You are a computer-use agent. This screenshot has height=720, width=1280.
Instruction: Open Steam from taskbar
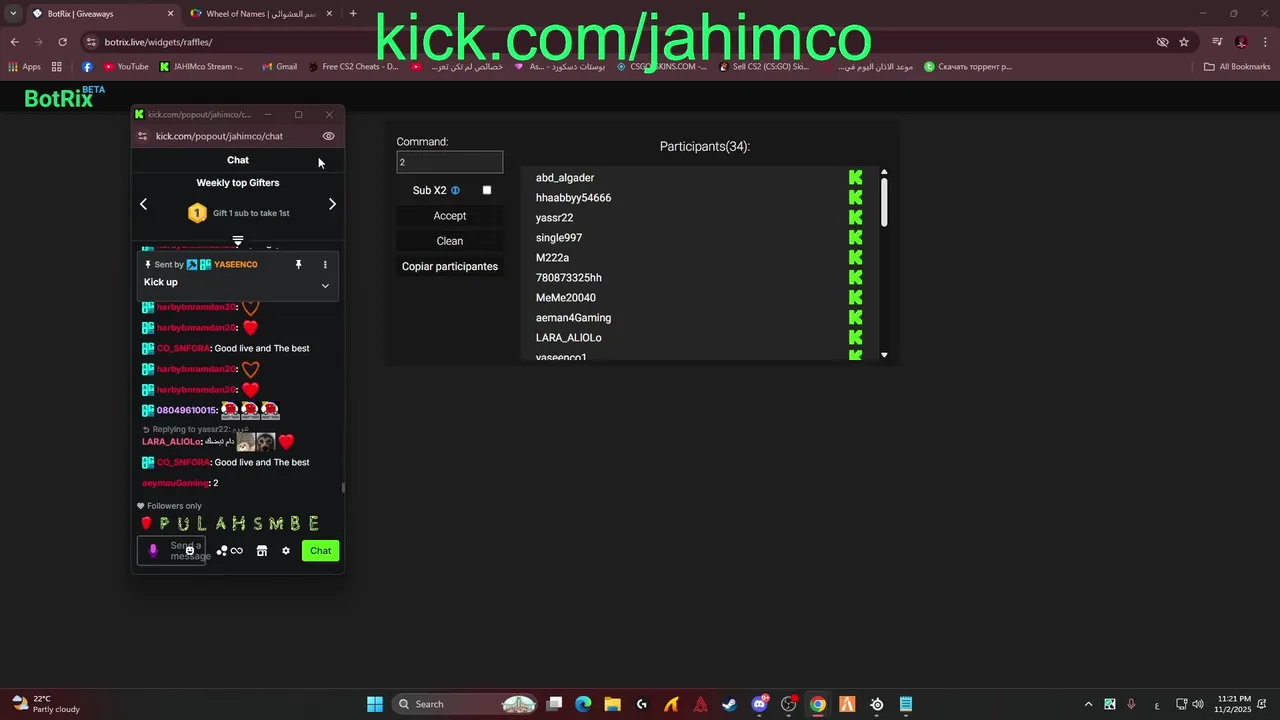coord(729,704)
